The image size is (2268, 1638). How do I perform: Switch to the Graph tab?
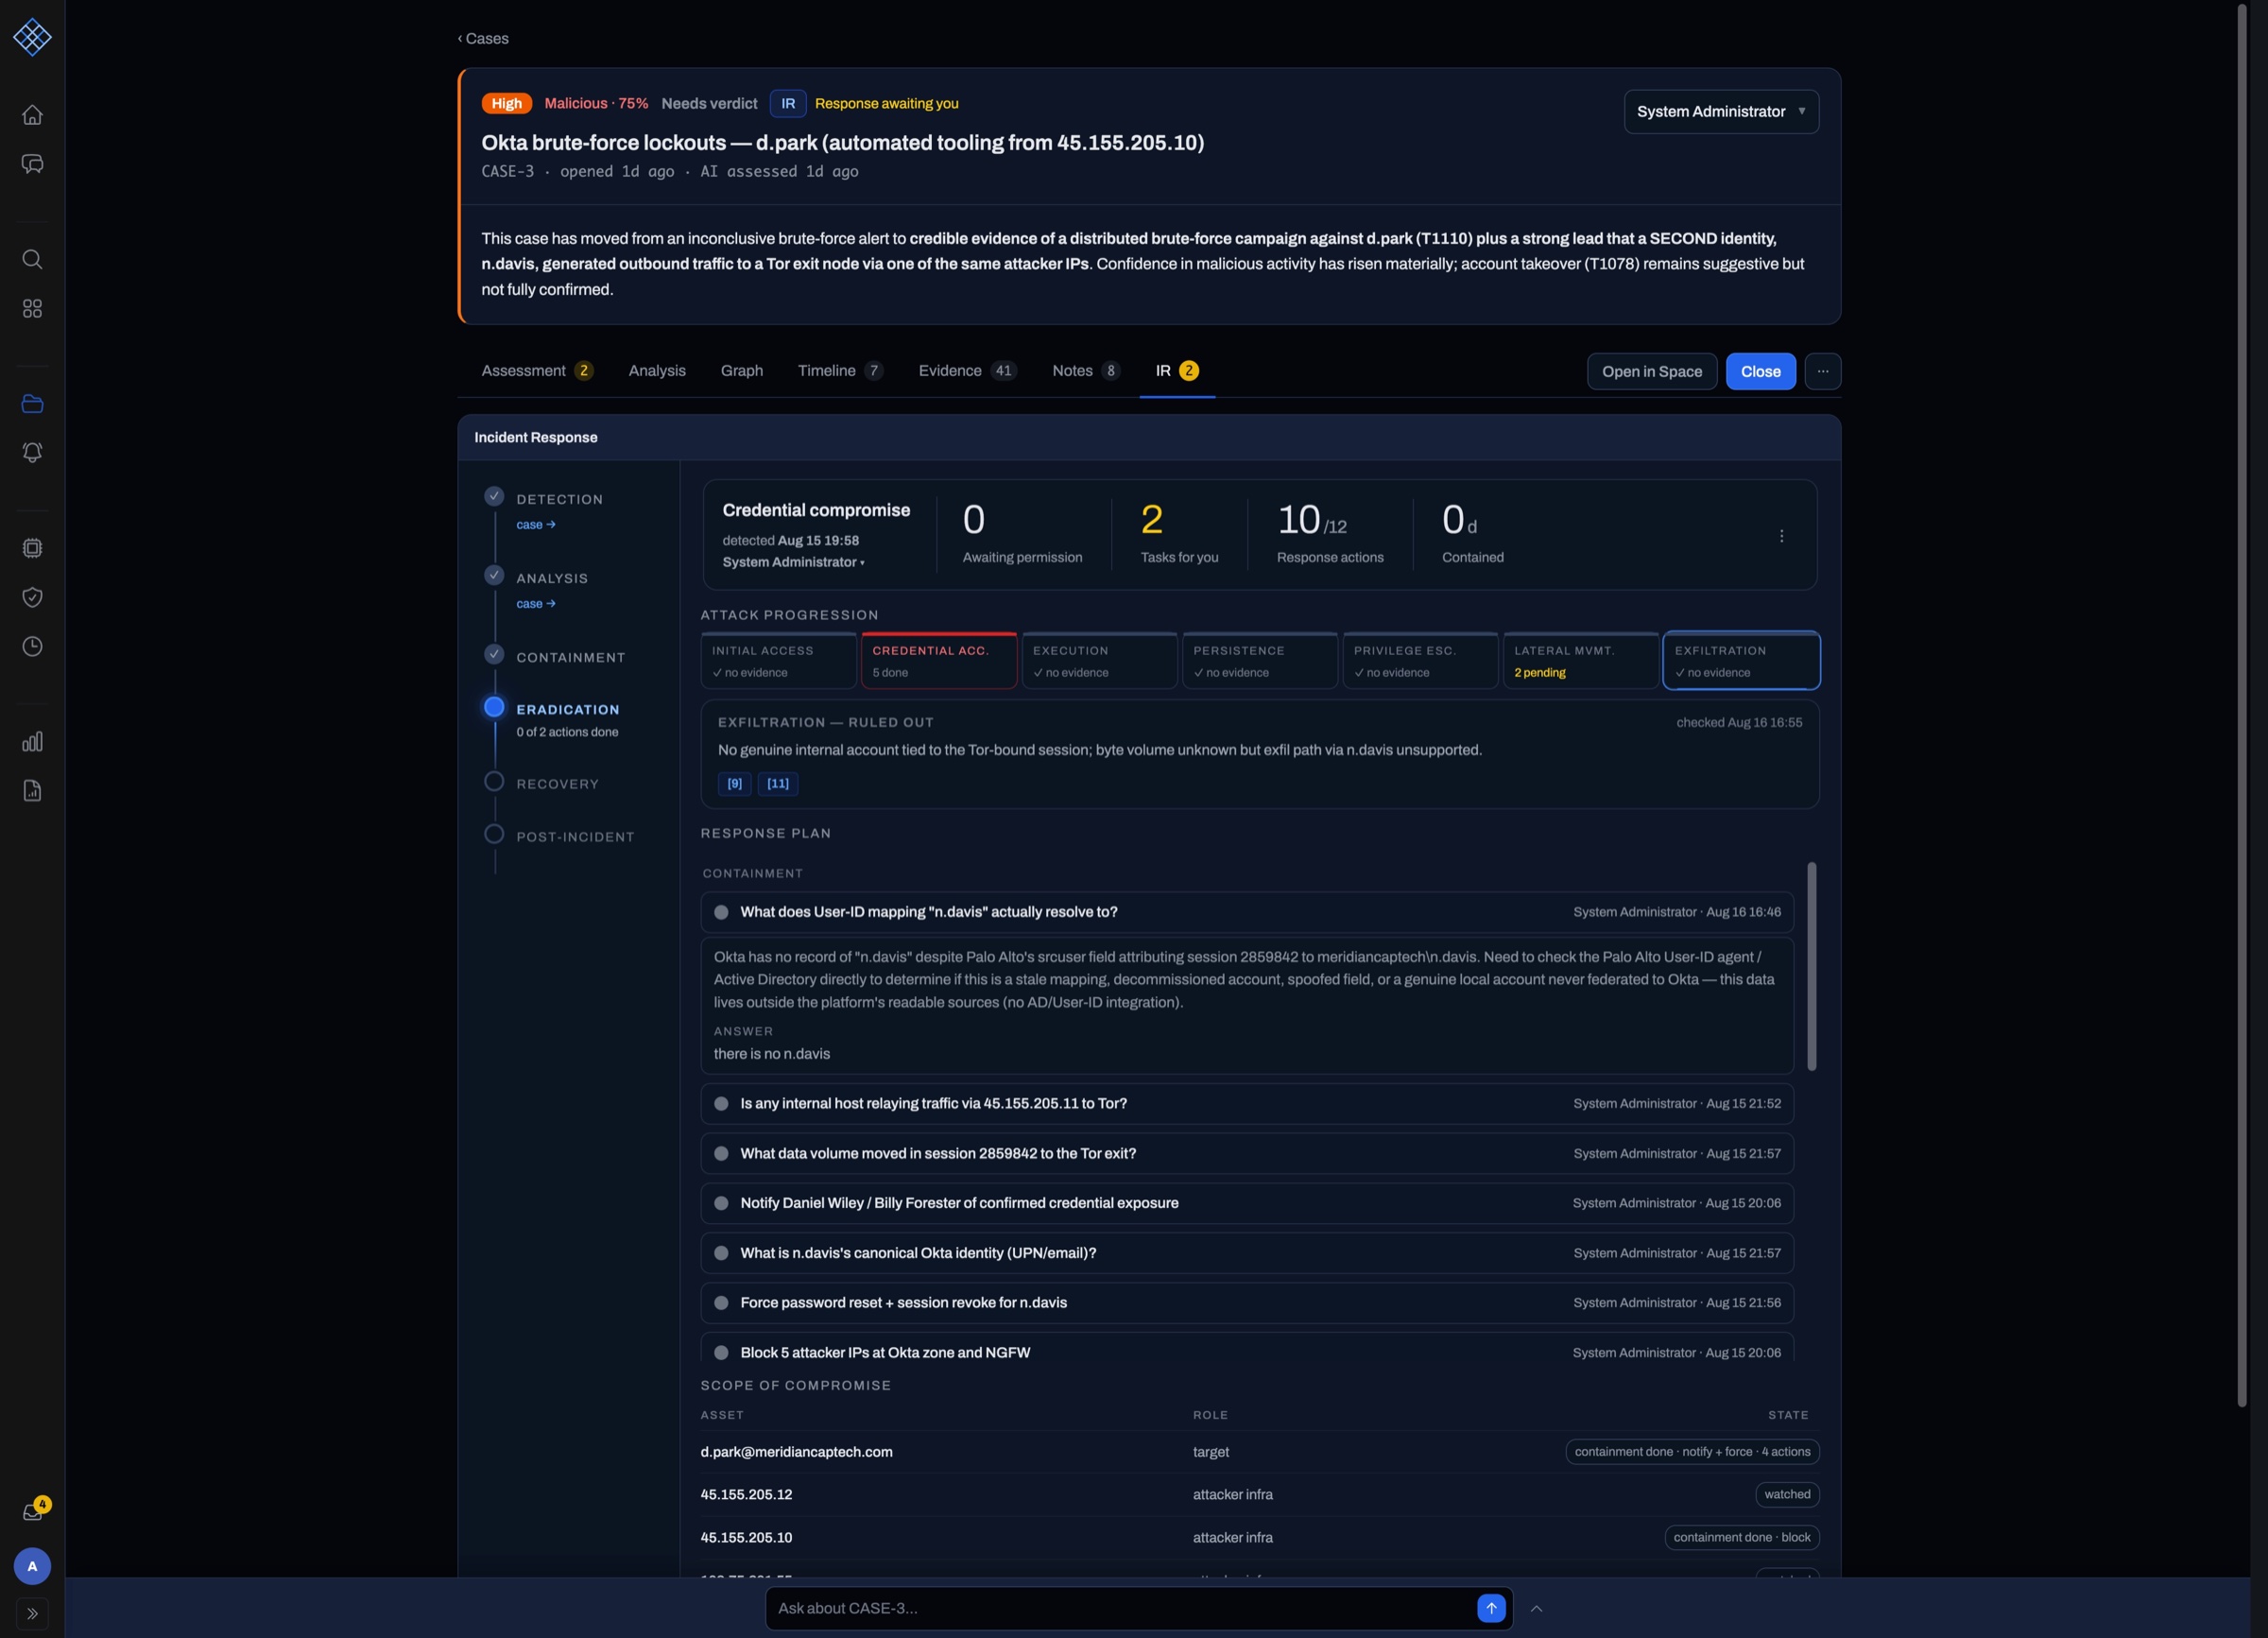[742, 370]
